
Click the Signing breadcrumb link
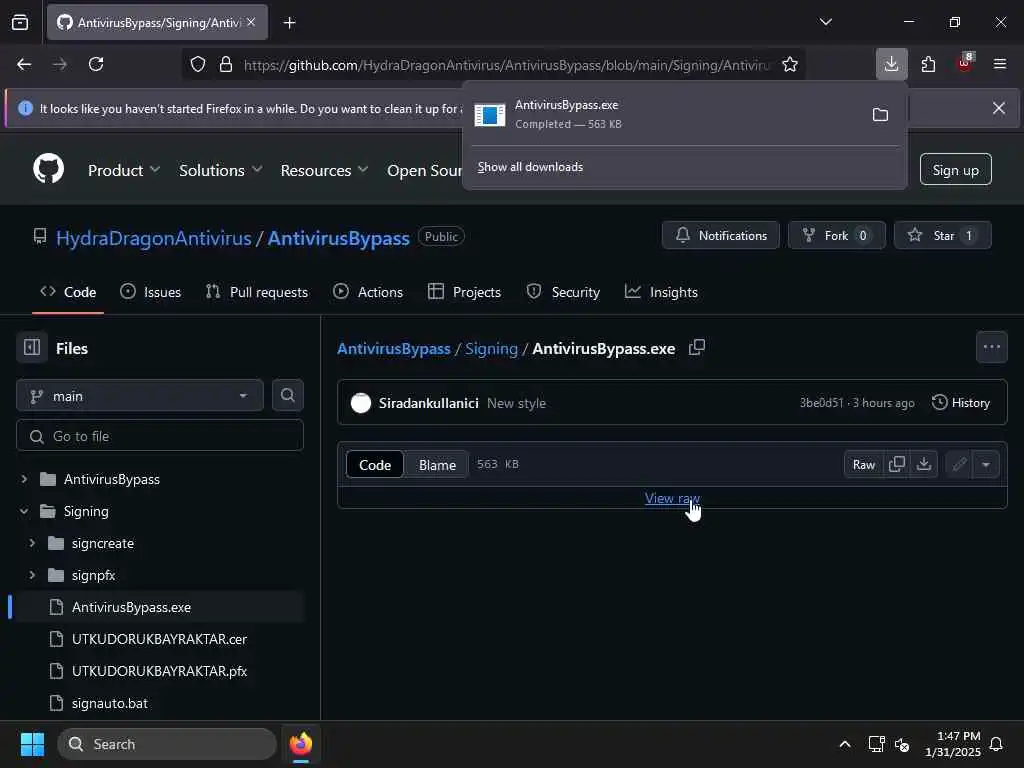491,348
